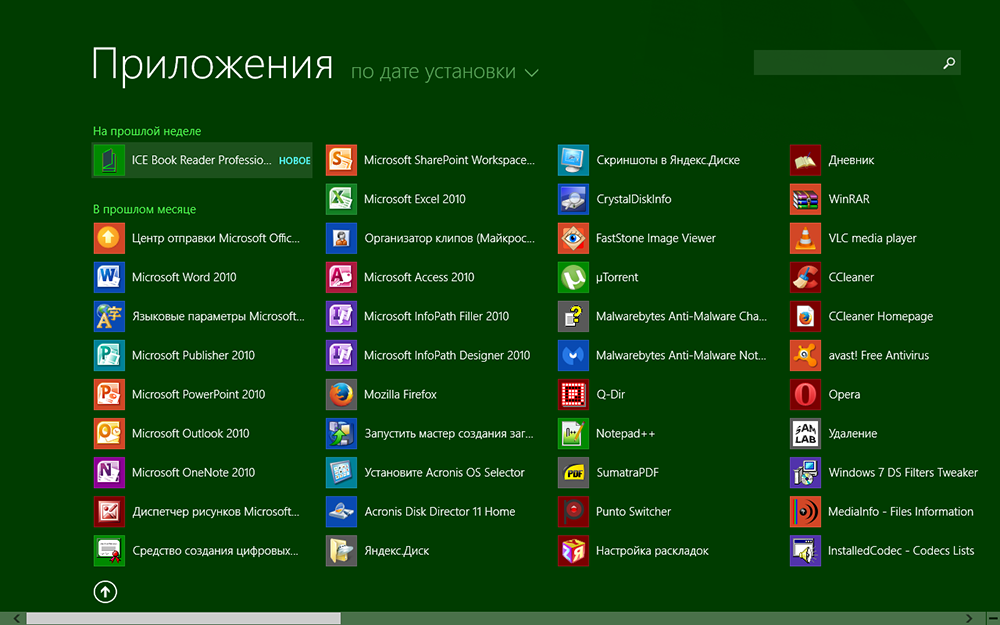Start µTorrent icon
1000x625 pixels.
click(x=573, y=277)
